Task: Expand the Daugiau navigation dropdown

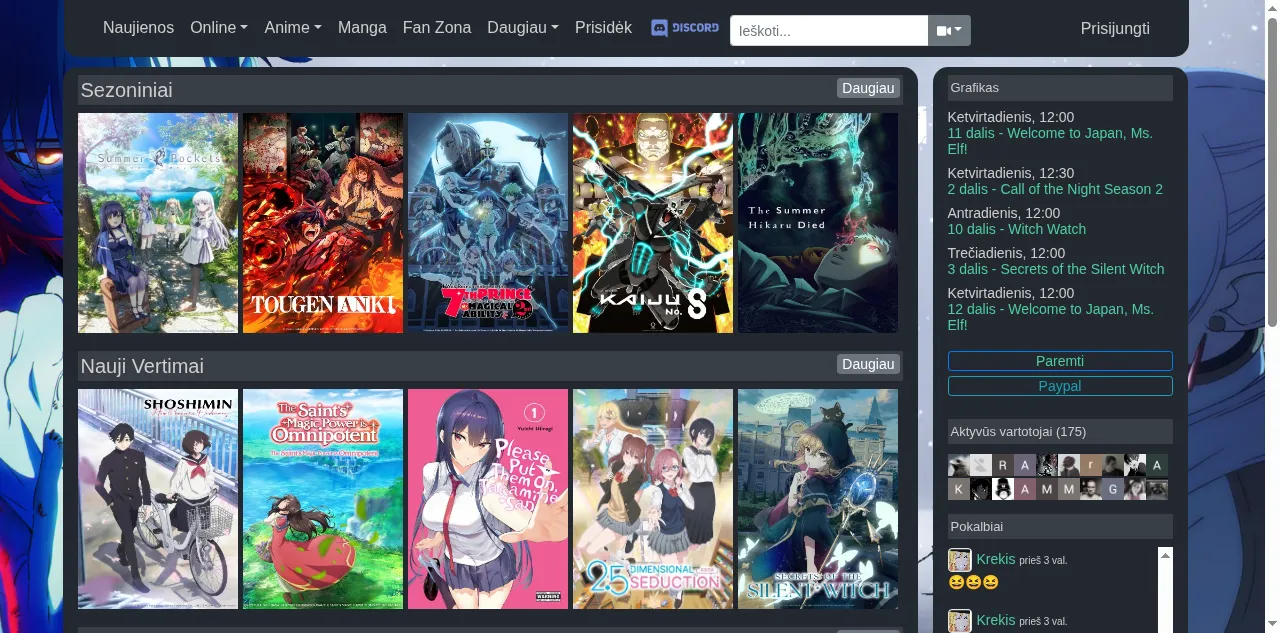Action: (x=523, y=28)
